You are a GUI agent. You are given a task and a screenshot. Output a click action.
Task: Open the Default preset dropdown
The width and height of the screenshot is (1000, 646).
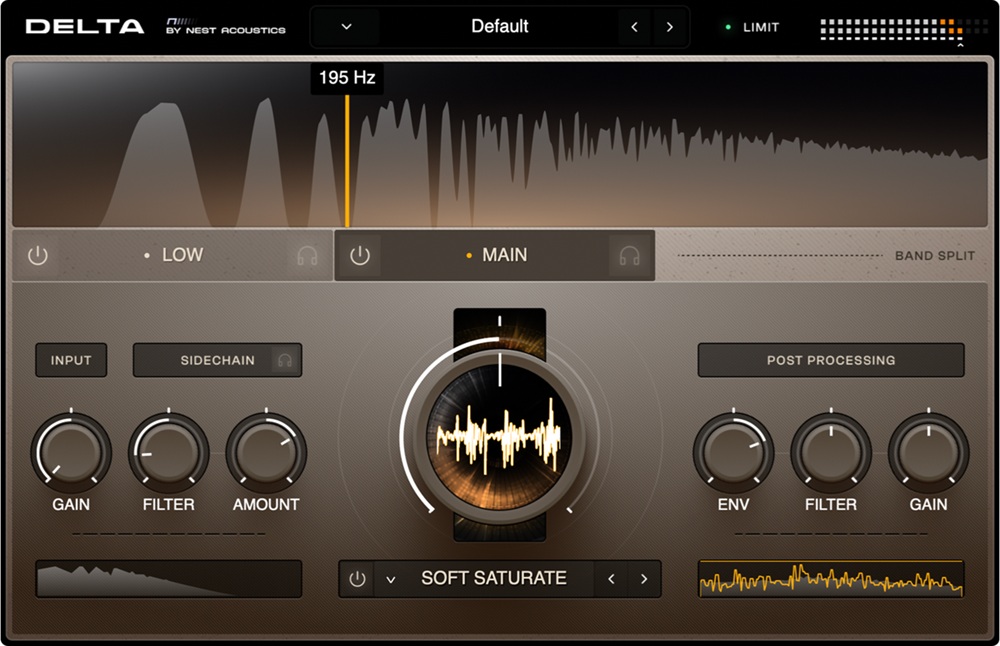click(x=344, y=27)
